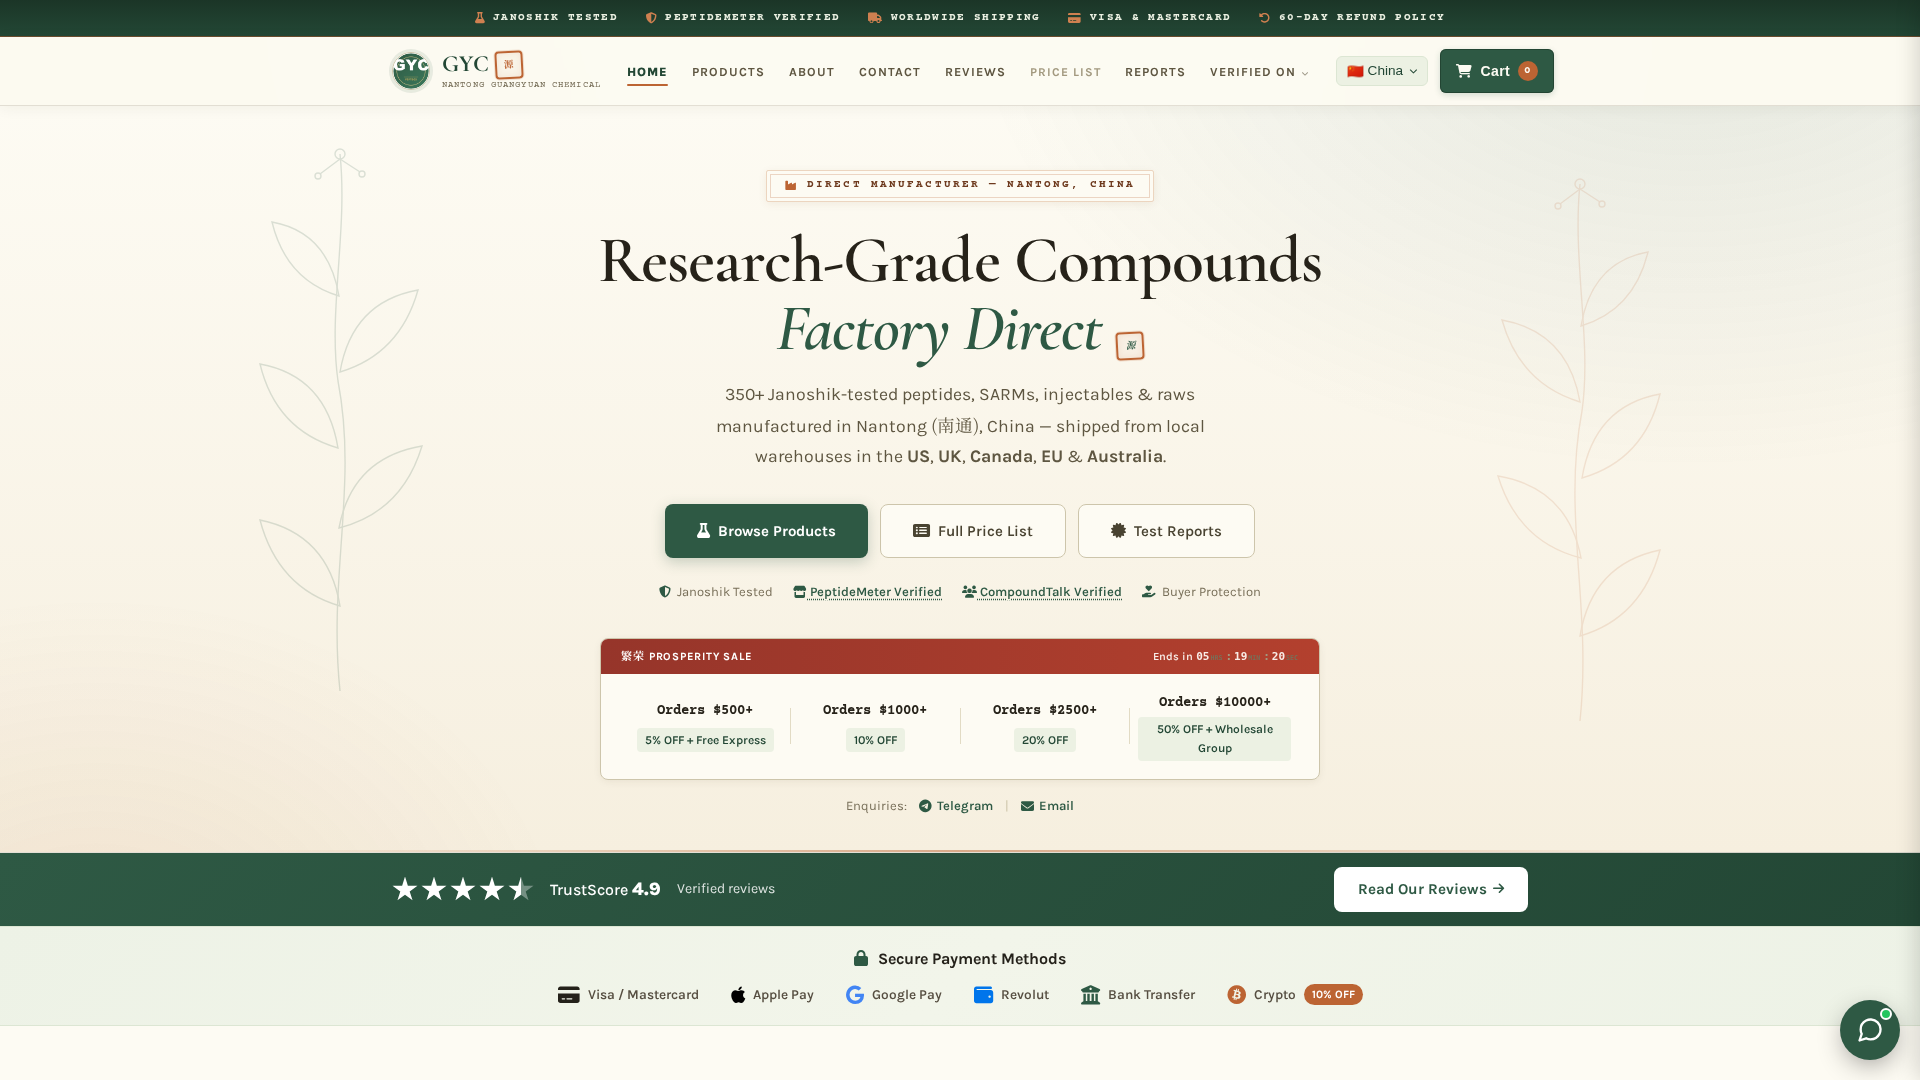
Task: Click the 10% OFF tag under Orders $1000+
Action: pos(875,740)
